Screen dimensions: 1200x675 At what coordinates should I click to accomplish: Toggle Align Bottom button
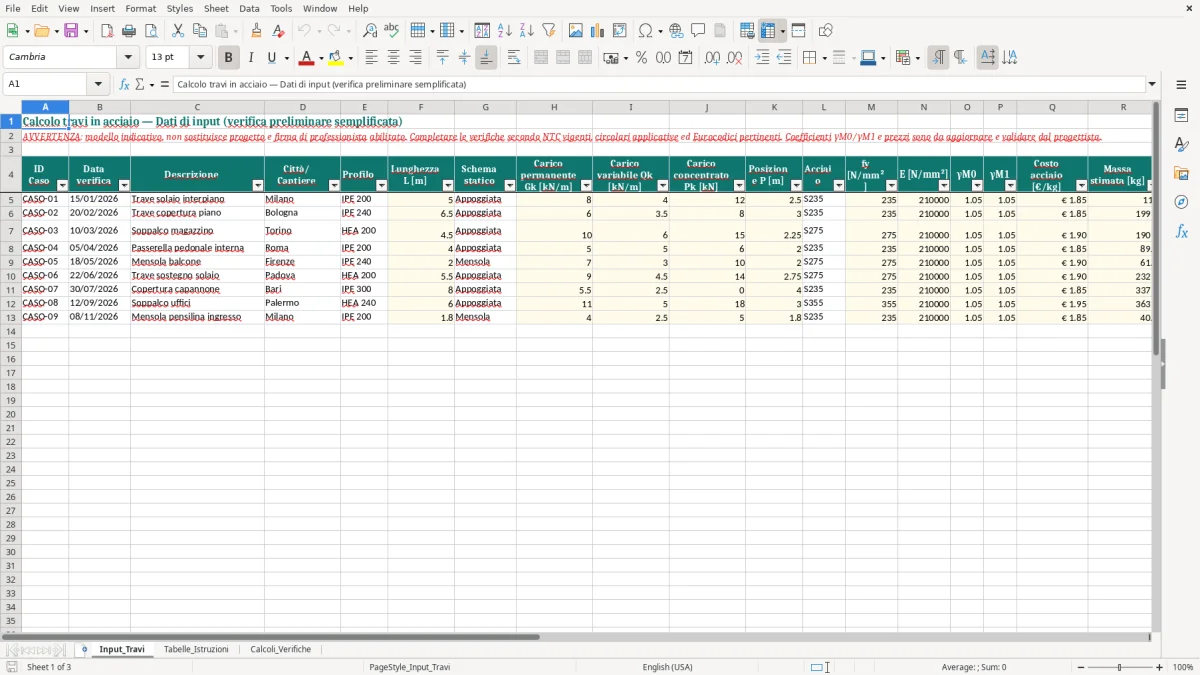(486, 58)
